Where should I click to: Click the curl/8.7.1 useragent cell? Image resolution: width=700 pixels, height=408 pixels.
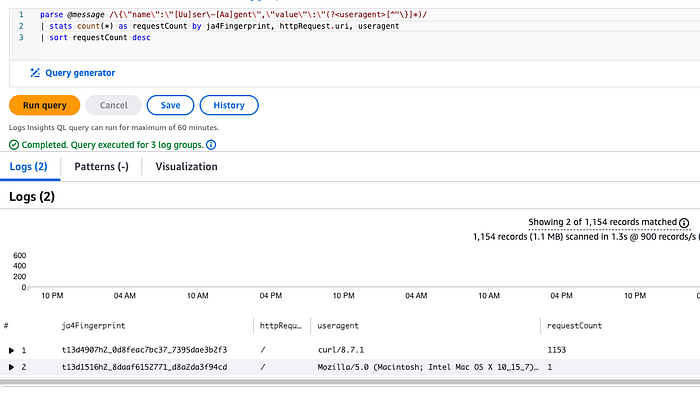pos(341,350)
